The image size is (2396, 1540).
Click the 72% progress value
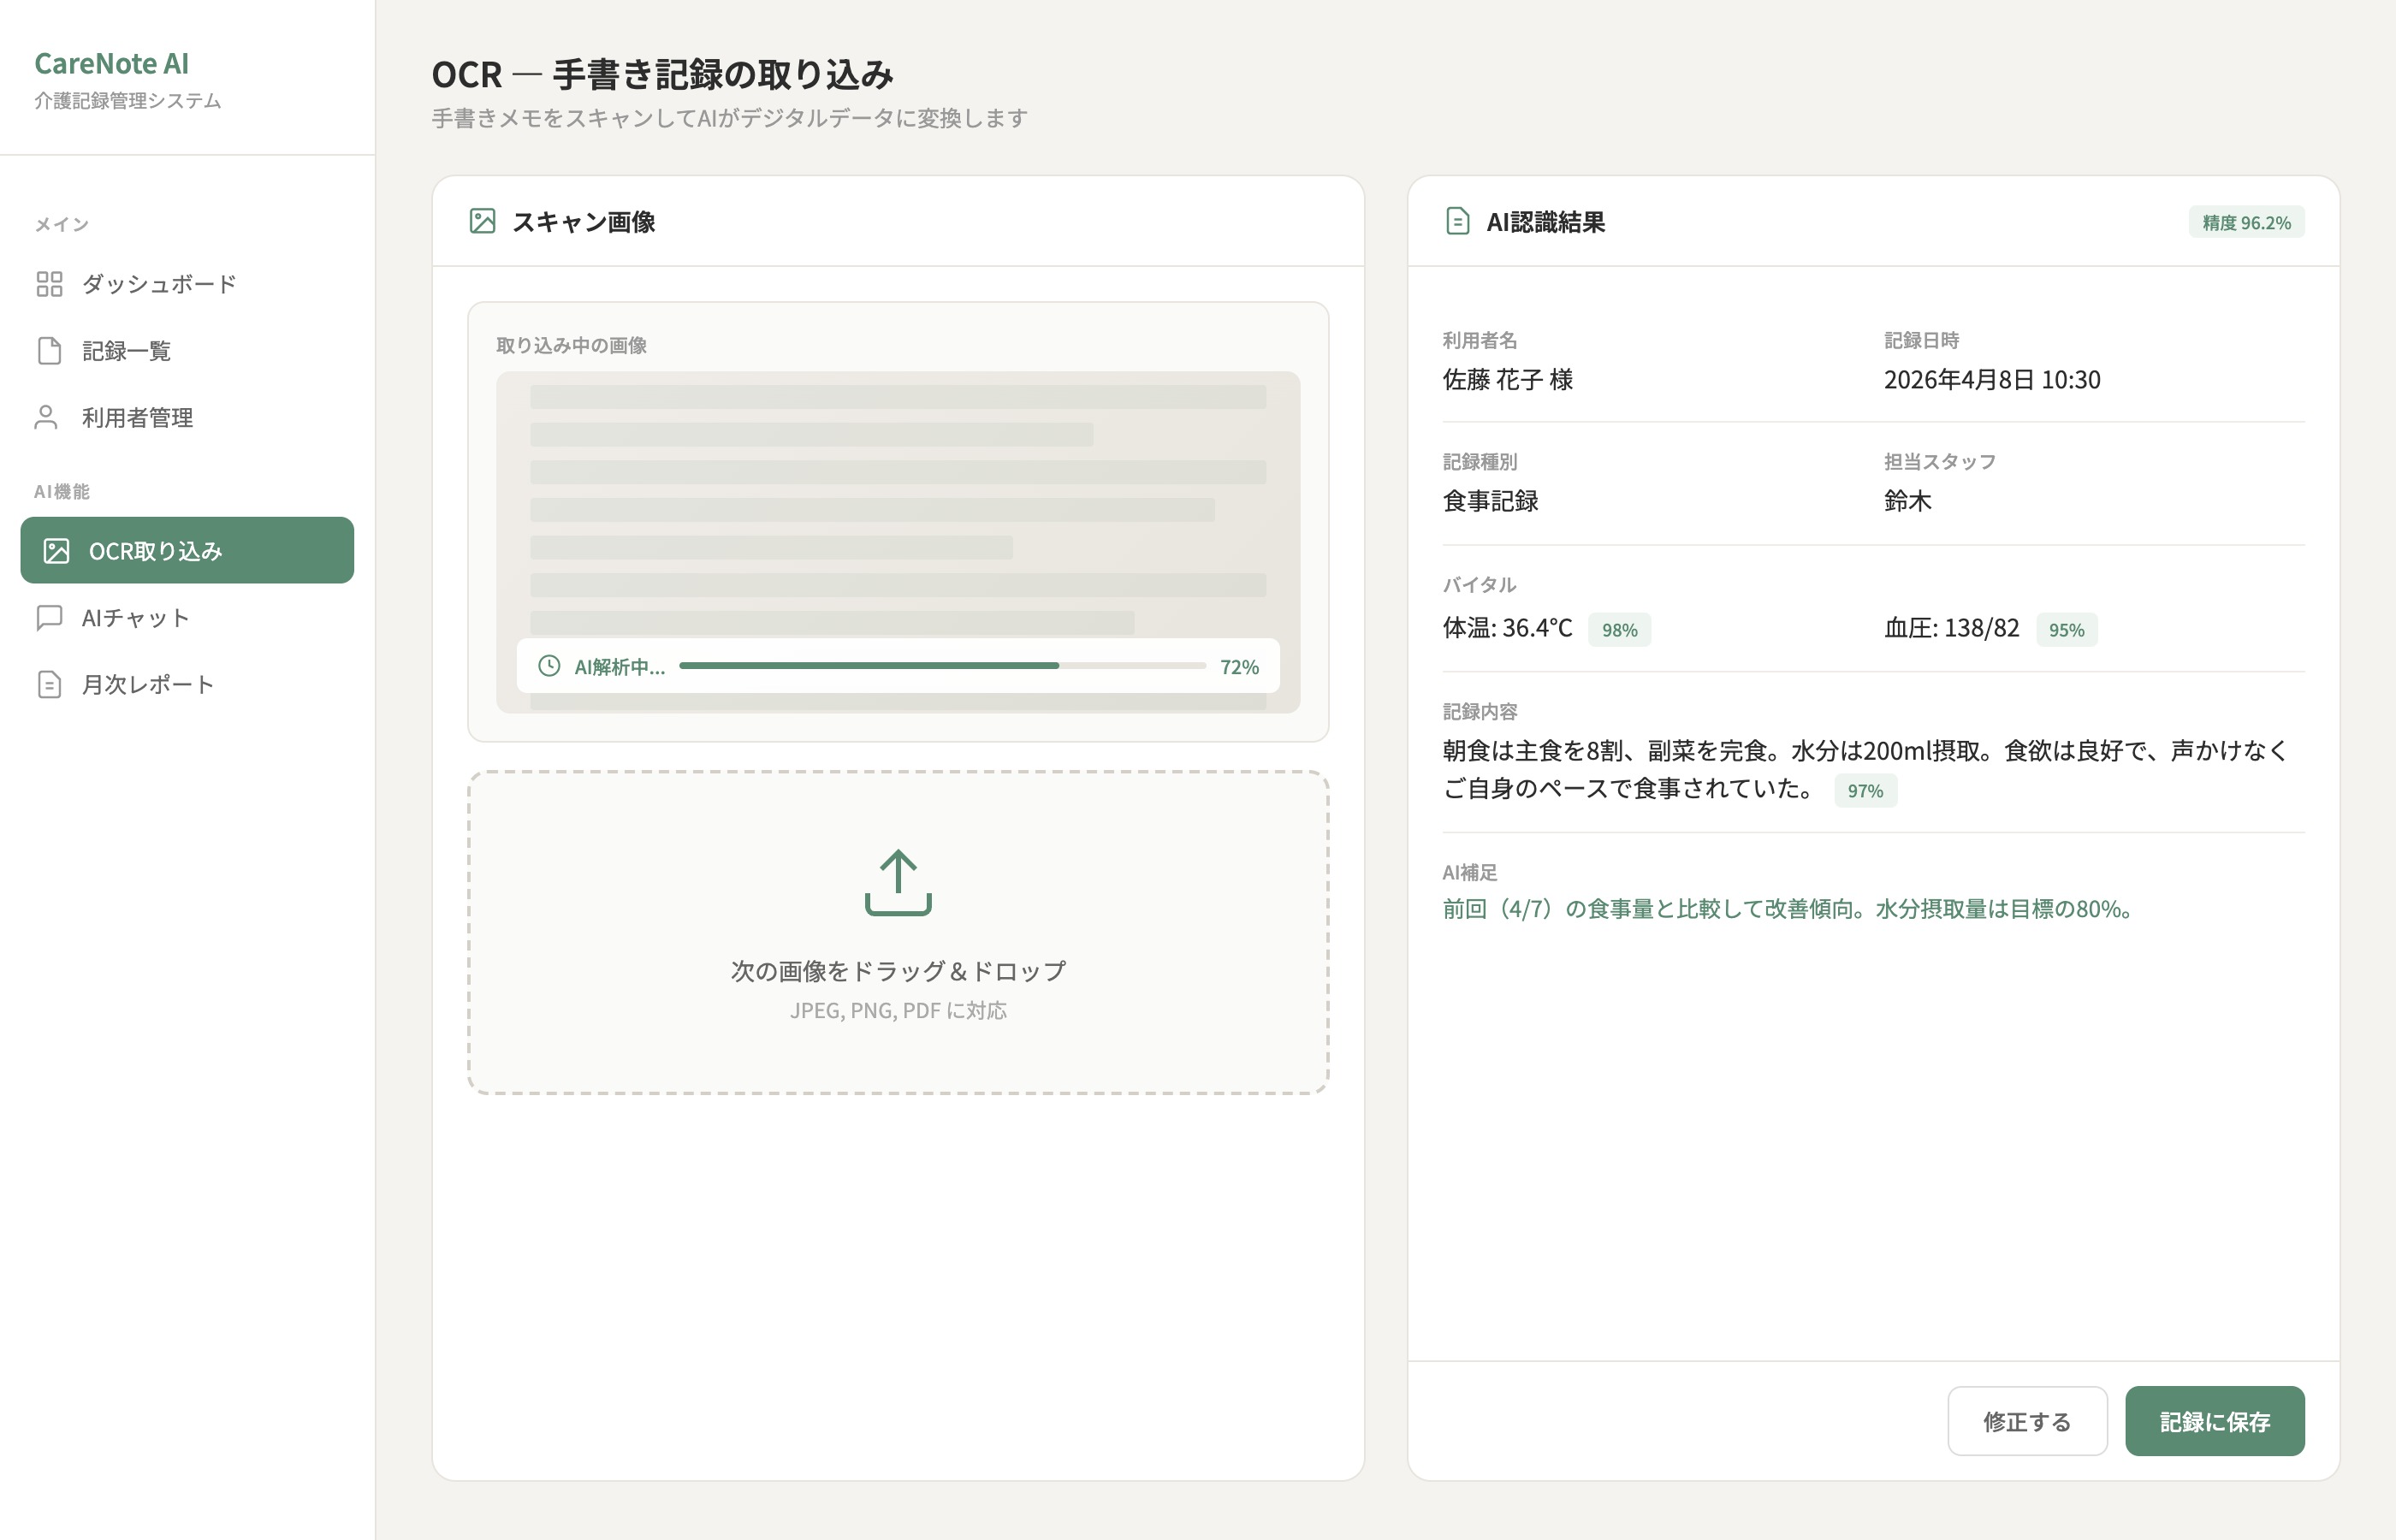point(1239,667)
